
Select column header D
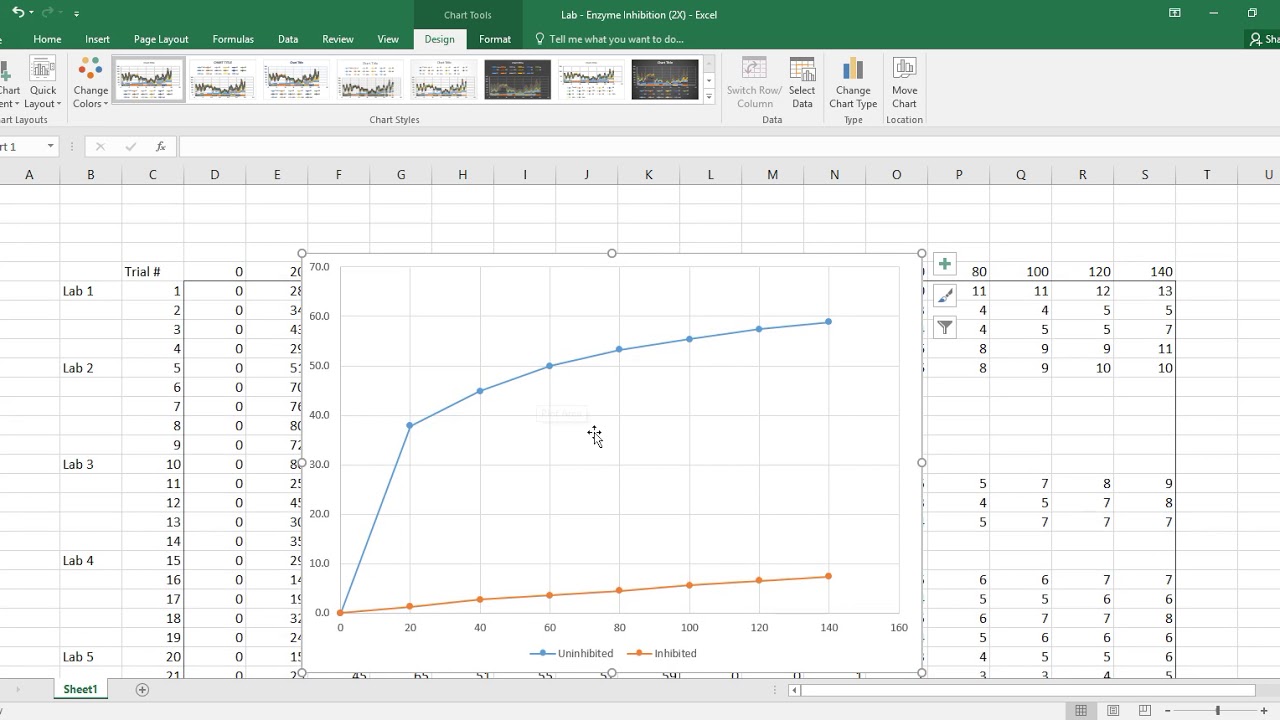tap(214, 175)
